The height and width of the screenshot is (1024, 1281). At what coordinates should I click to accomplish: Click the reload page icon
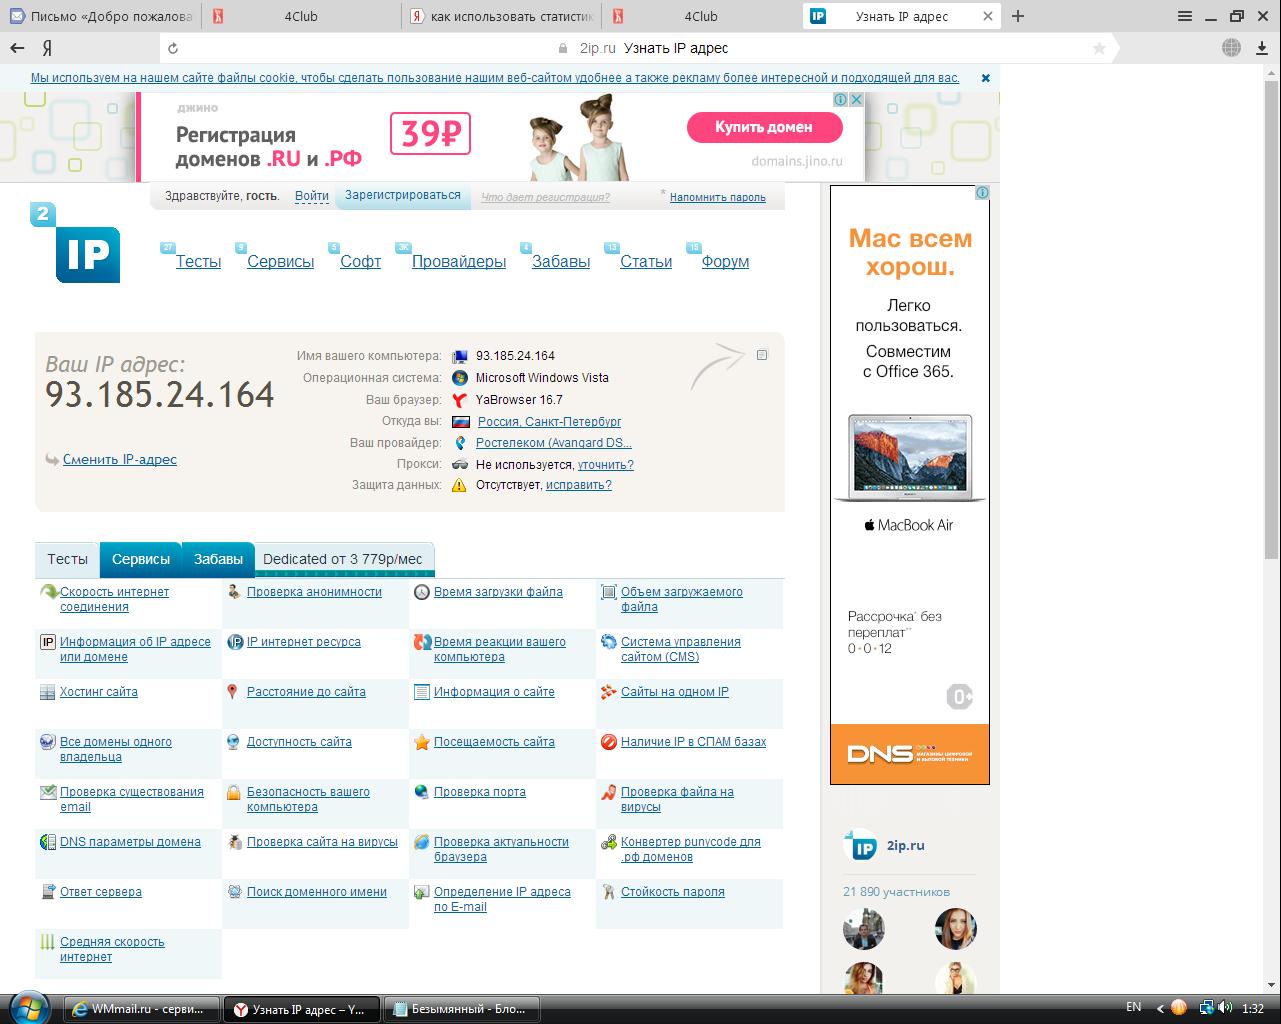pyautogui.click(x=173, y=48)
